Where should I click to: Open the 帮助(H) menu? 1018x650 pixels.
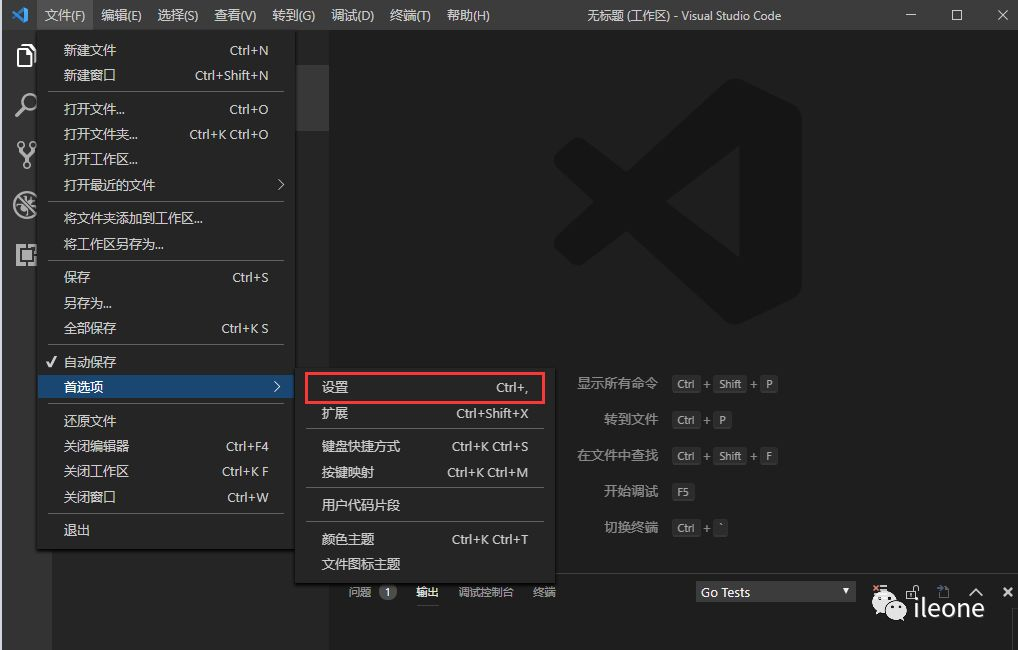[x=467, y=15]
